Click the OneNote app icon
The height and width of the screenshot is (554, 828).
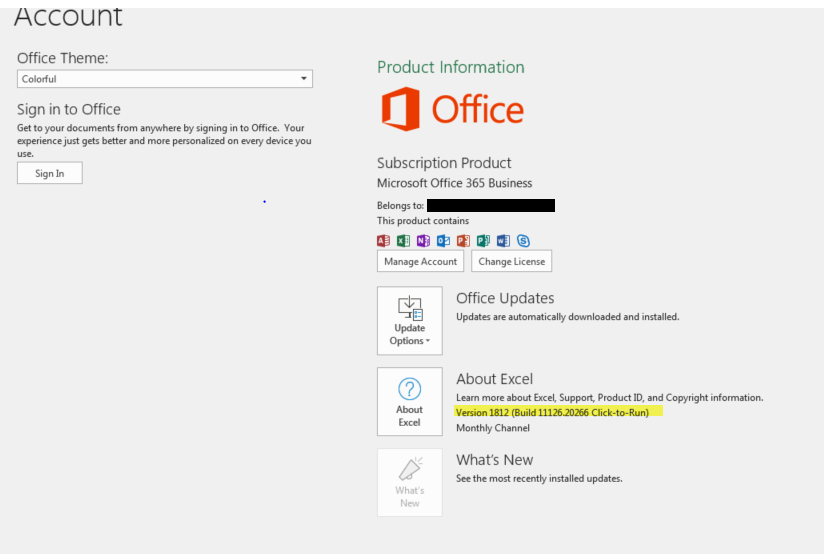tap(423, 241)
